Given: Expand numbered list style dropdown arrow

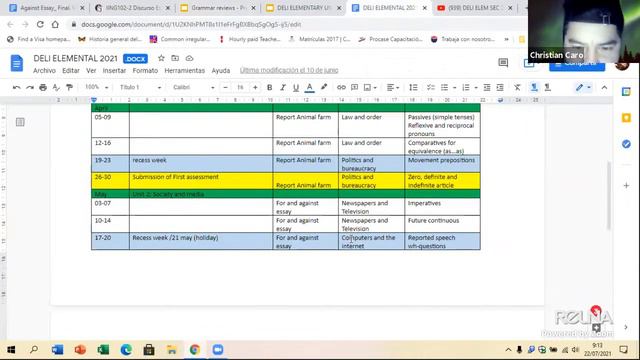Looking at the screenshot, I should pos(476,88).
